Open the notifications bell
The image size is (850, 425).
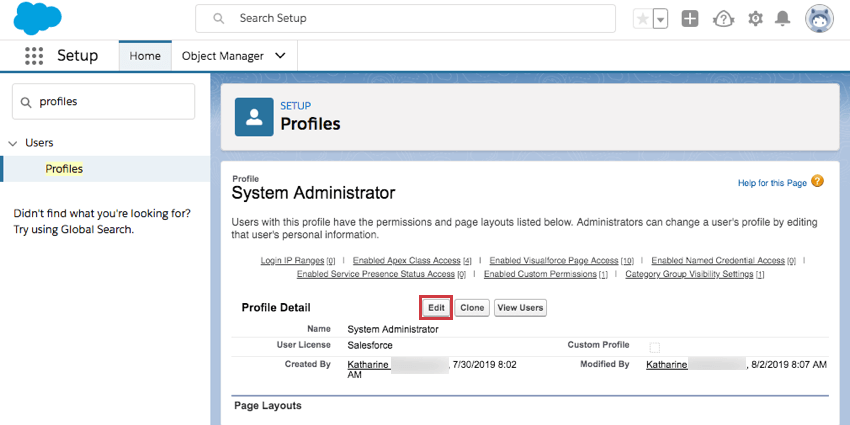[784, 19]
